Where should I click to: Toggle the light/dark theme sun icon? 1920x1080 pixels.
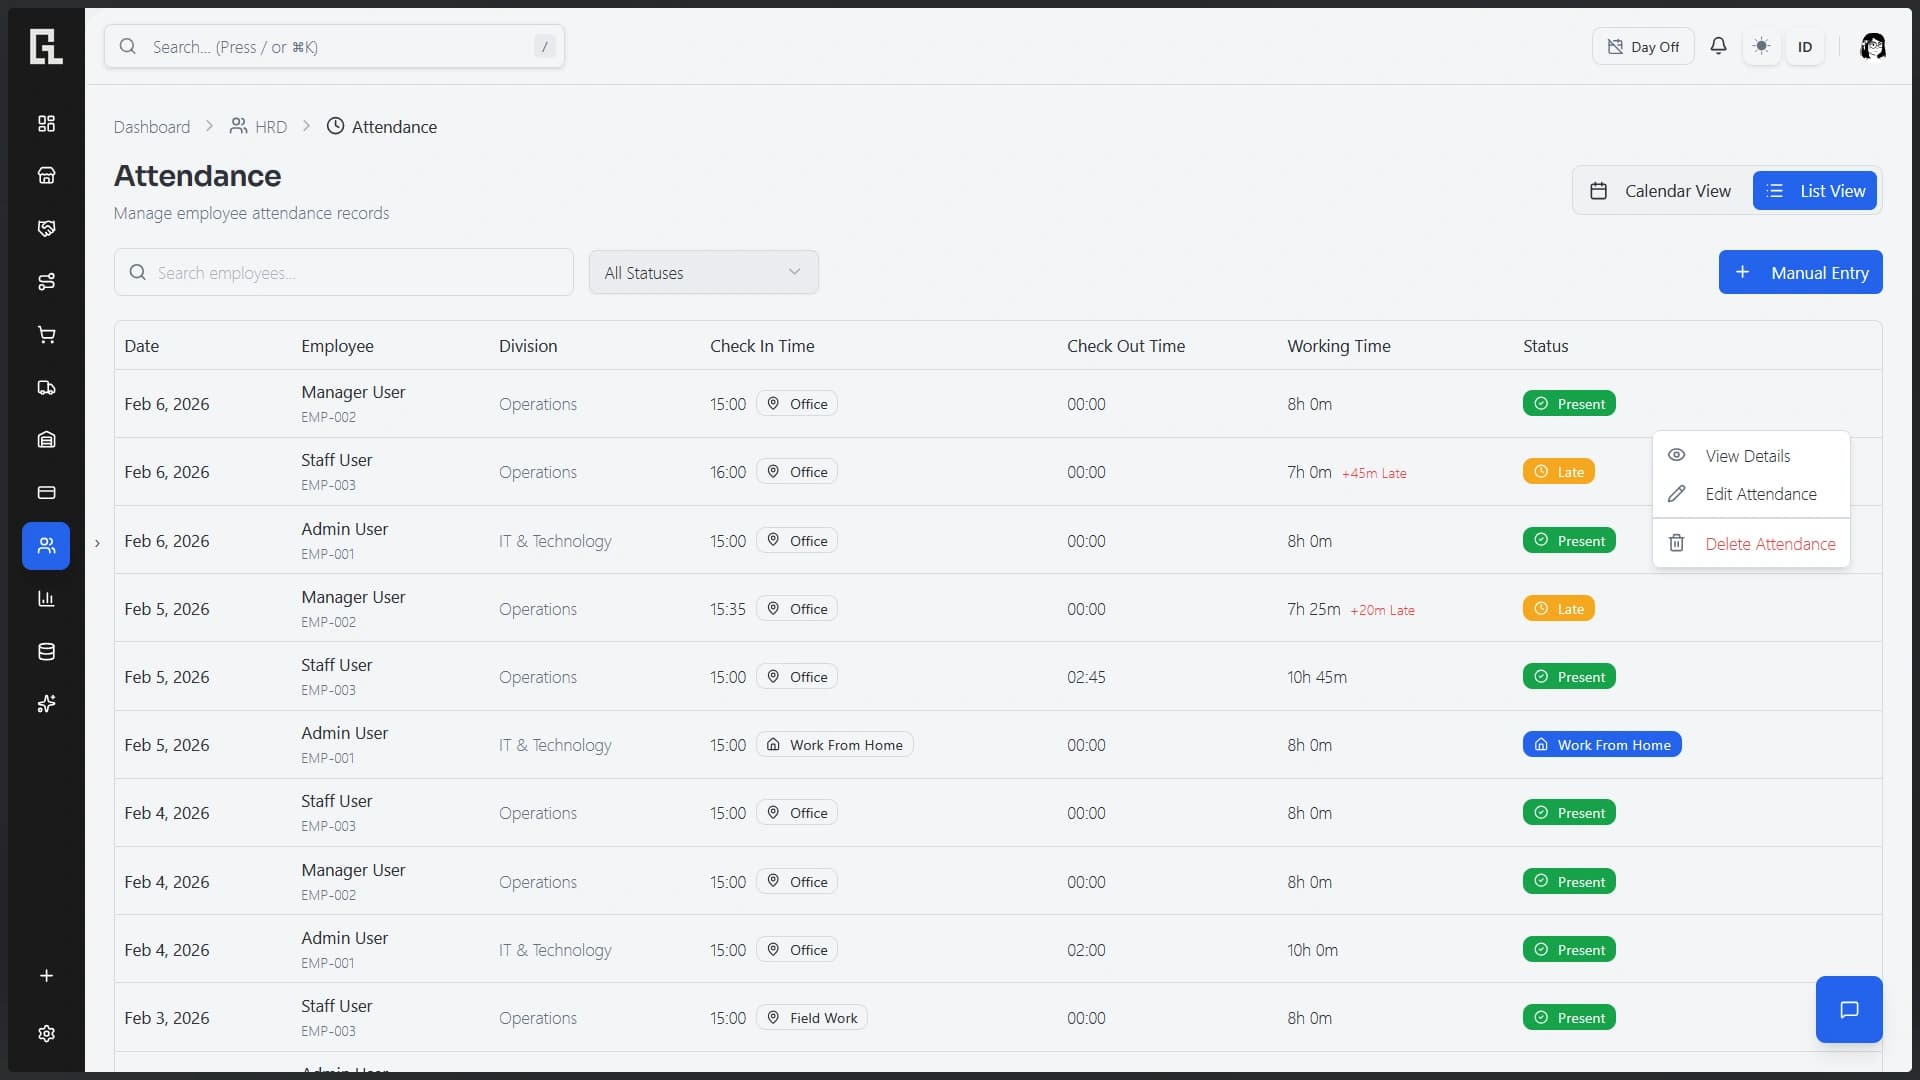tap(1762, 46)
